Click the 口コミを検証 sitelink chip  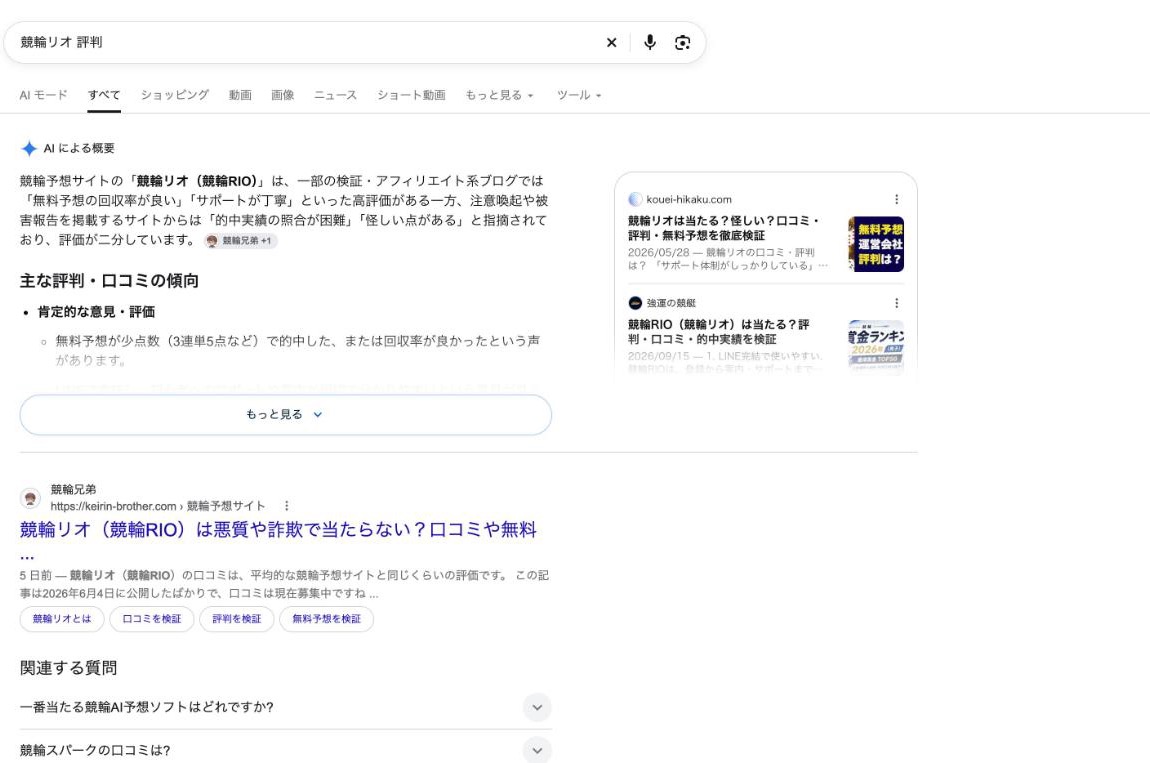point(152,618)
